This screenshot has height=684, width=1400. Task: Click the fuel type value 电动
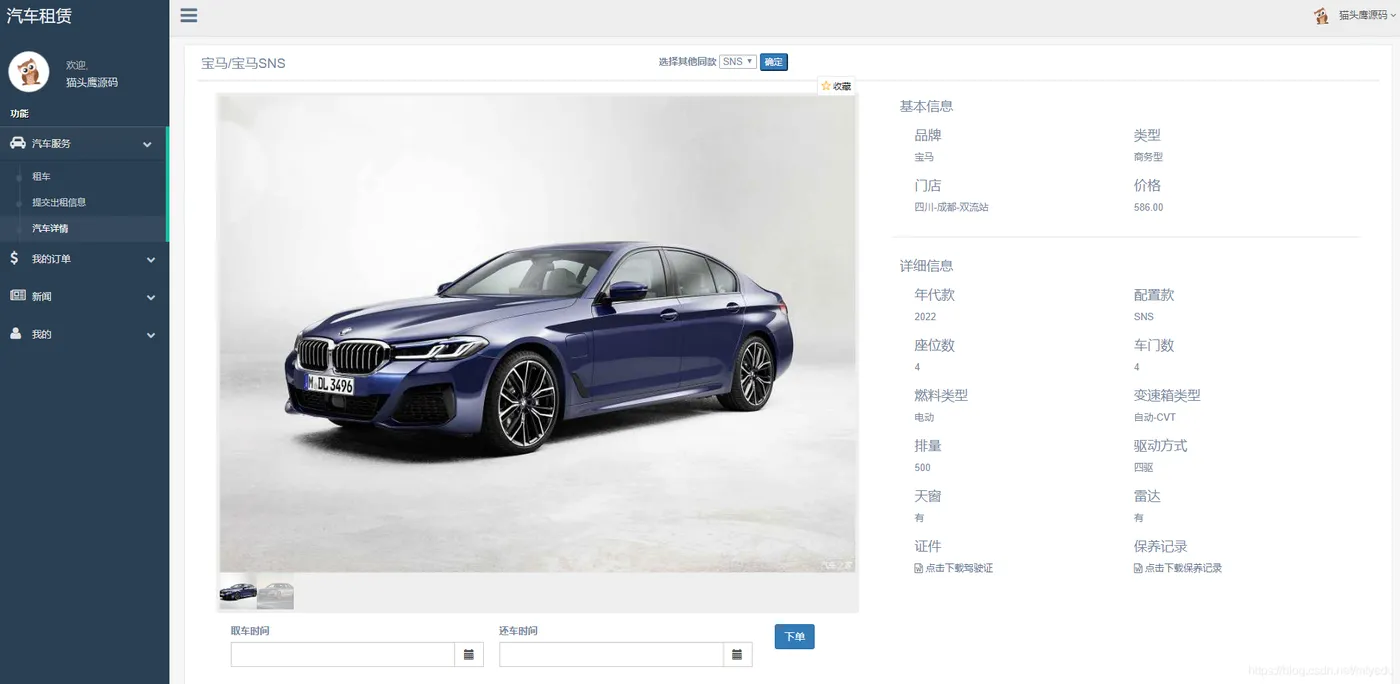pos(924,417)
